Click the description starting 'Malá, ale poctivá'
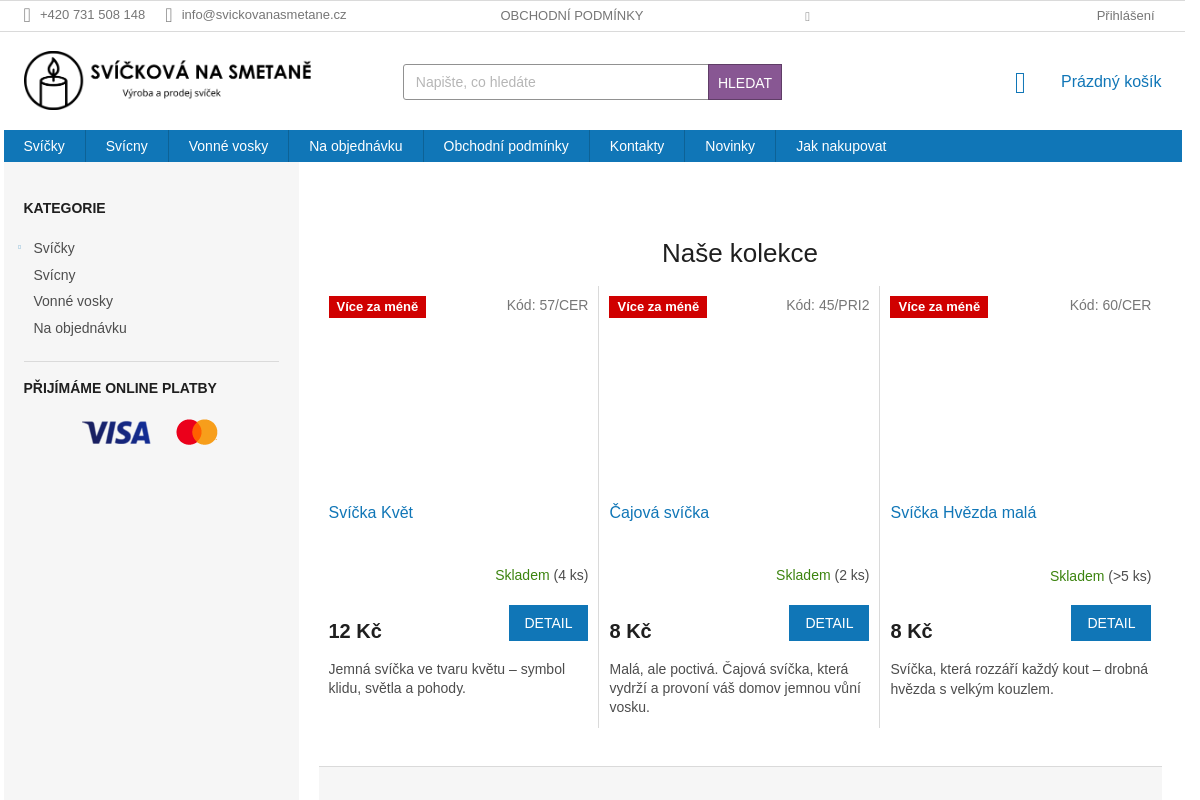The width and height of the screenshot is (1200, 800). 735,688
